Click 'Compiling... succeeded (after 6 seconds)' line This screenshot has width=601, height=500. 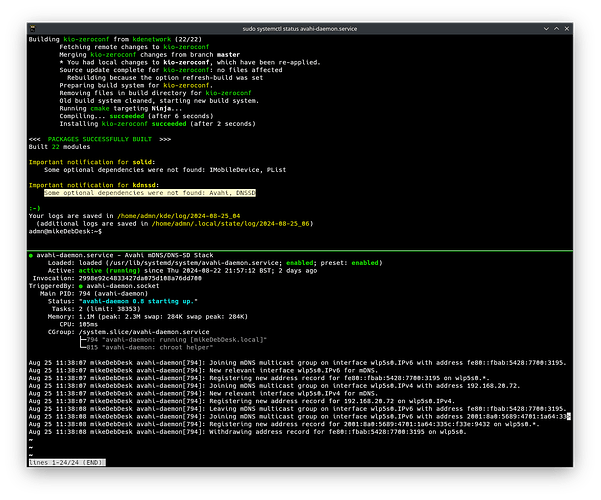[x=136, y=116]
